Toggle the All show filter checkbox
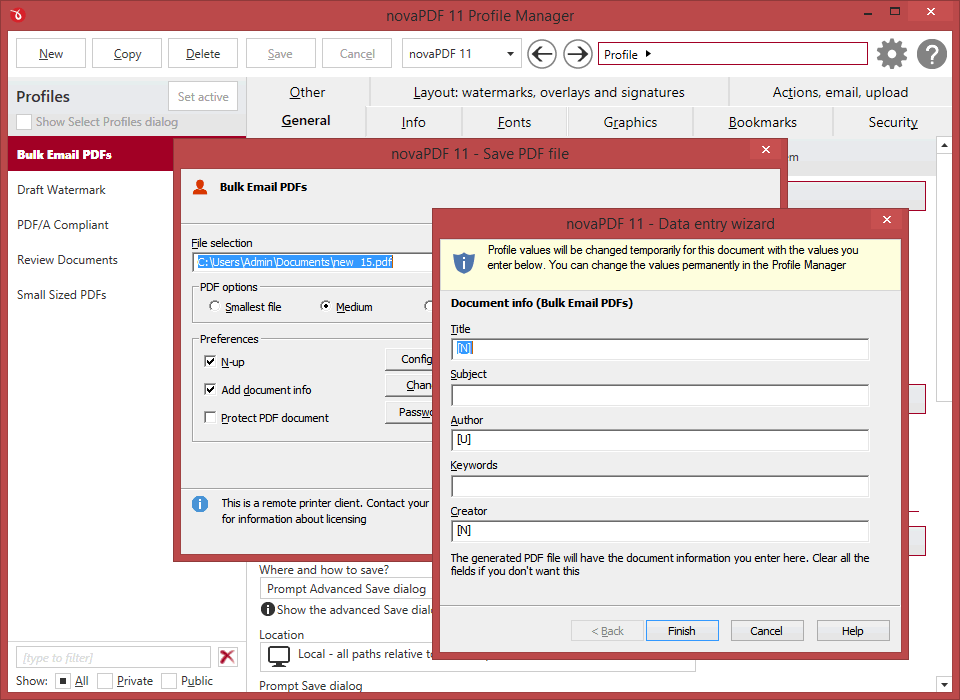 63,681
